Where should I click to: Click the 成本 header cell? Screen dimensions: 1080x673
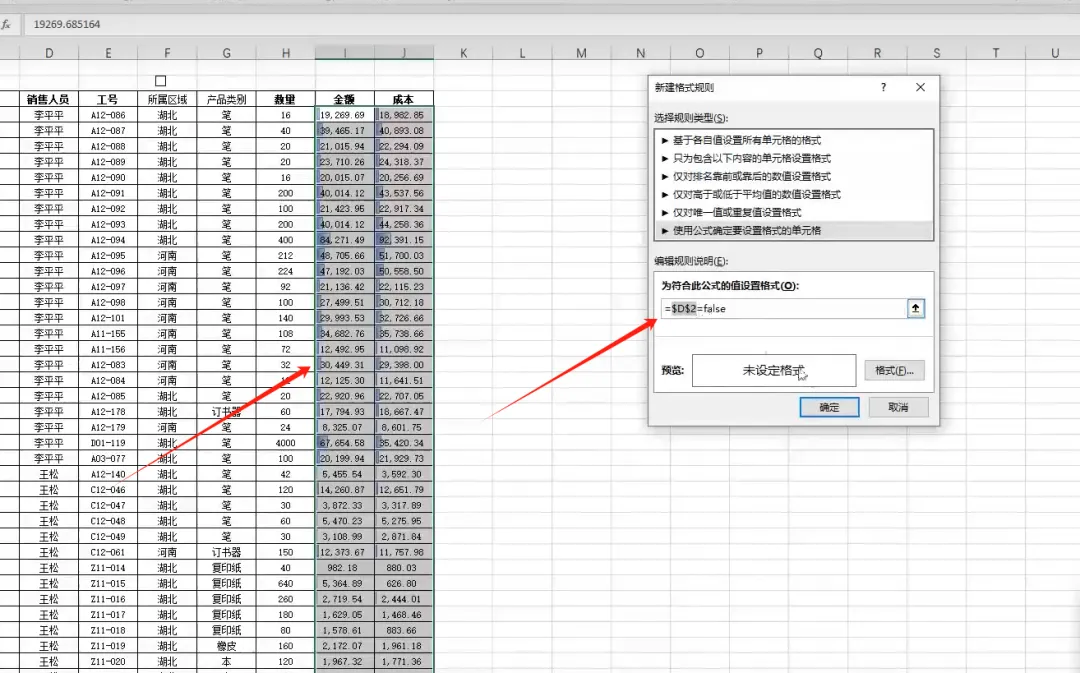click(404, 99)
